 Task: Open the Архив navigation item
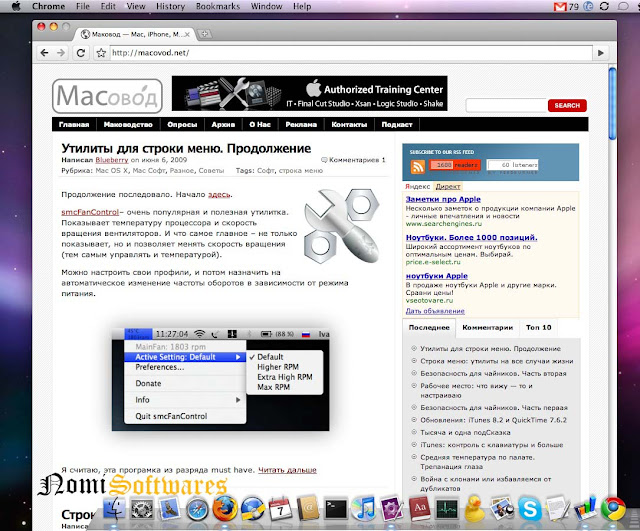[x=223, y=124]
